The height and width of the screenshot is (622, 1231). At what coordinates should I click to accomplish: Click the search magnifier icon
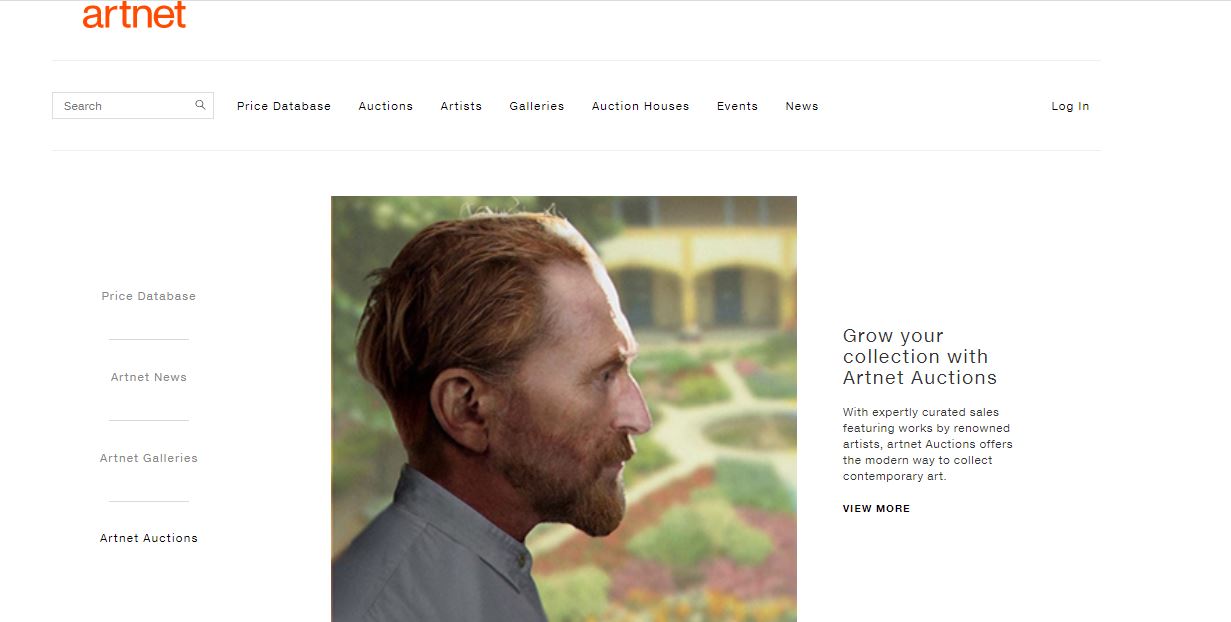199,104
